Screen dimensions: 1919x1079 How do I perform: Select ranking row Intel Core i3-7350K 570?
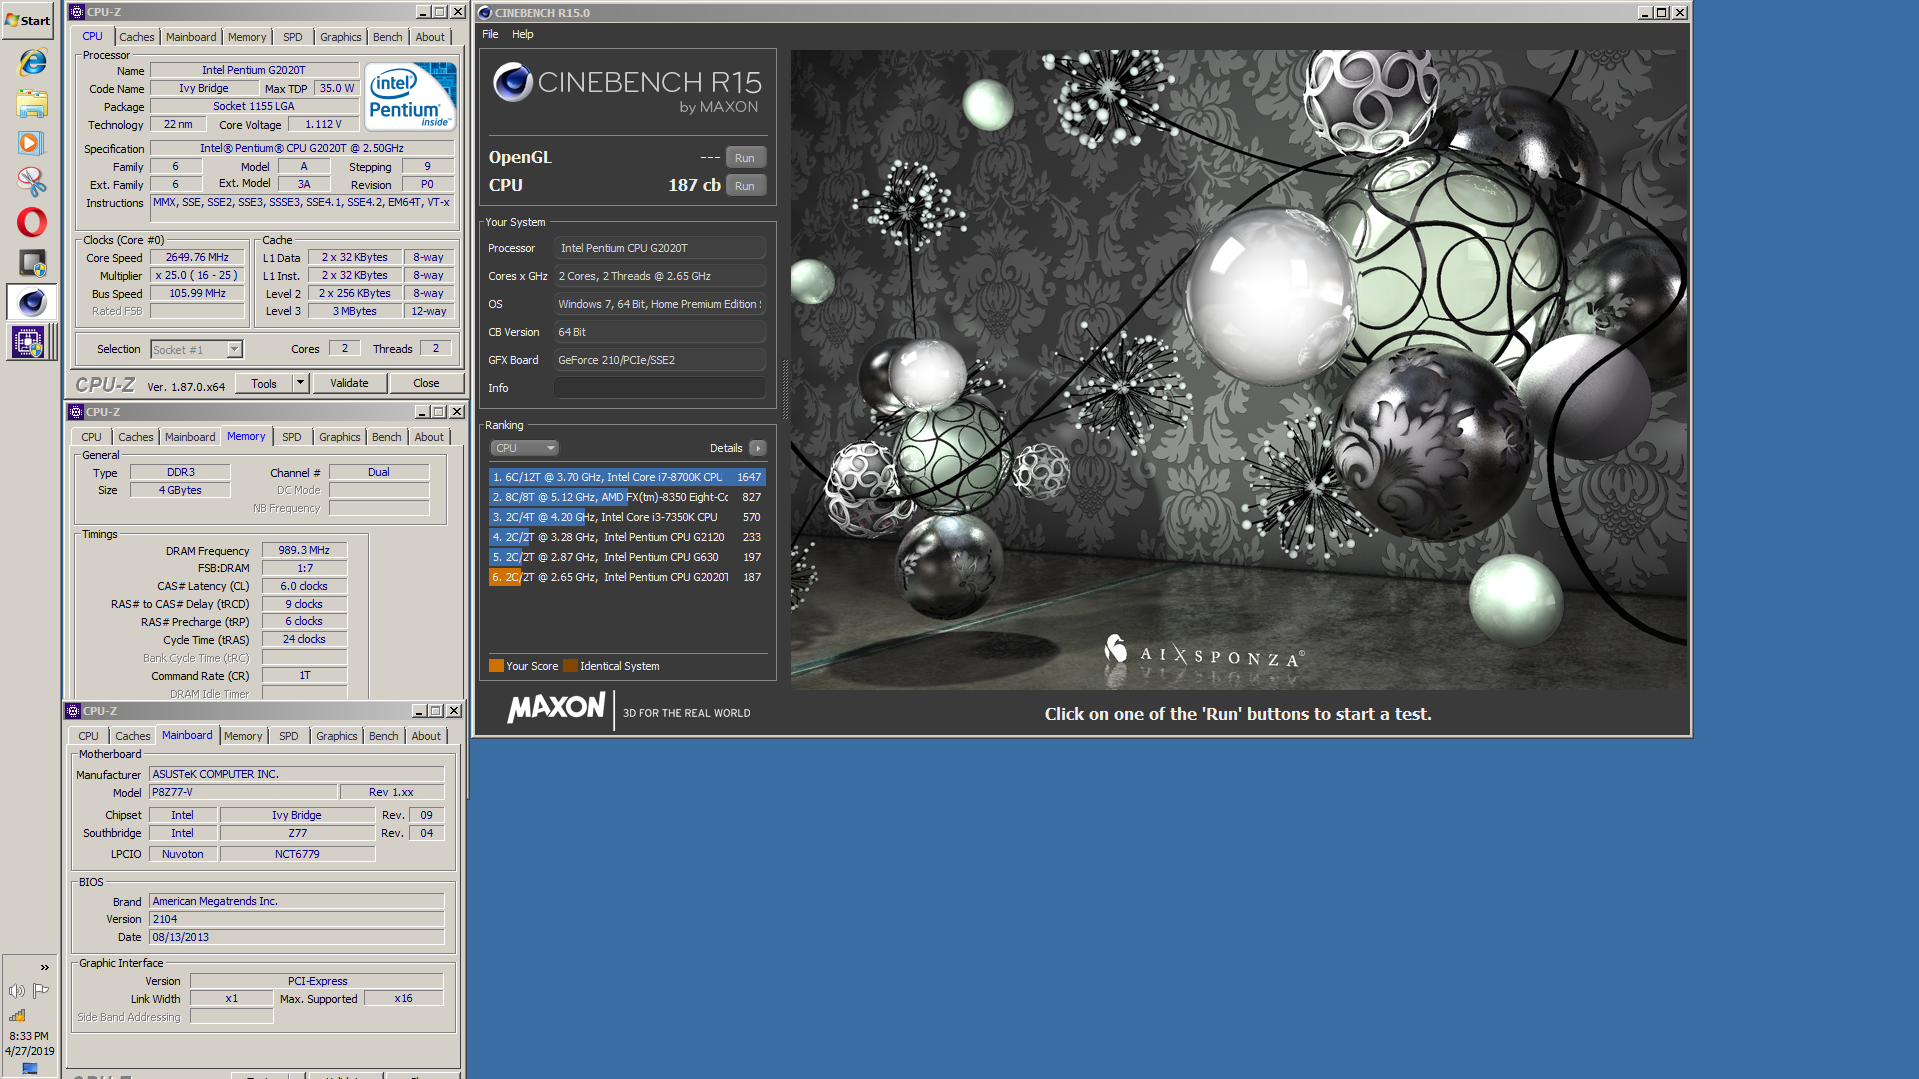pyautogui.click(x=627, y=517)
